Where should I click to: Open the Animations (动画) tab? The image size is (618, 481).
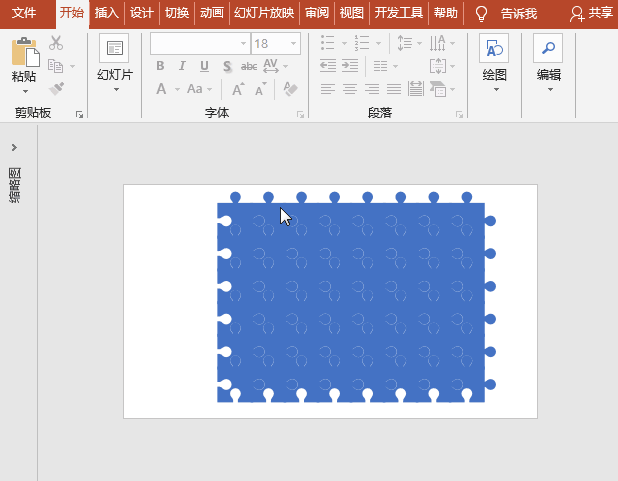[x=211, y=13]
